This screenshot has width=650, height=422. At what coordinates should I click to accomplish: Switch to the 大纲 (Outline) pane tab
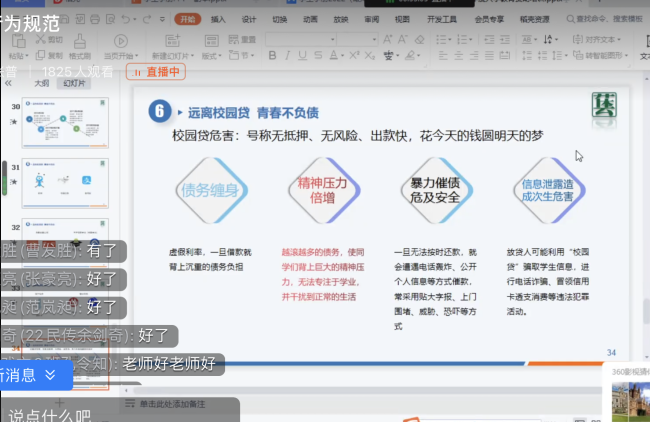click(x=41, y=83)
